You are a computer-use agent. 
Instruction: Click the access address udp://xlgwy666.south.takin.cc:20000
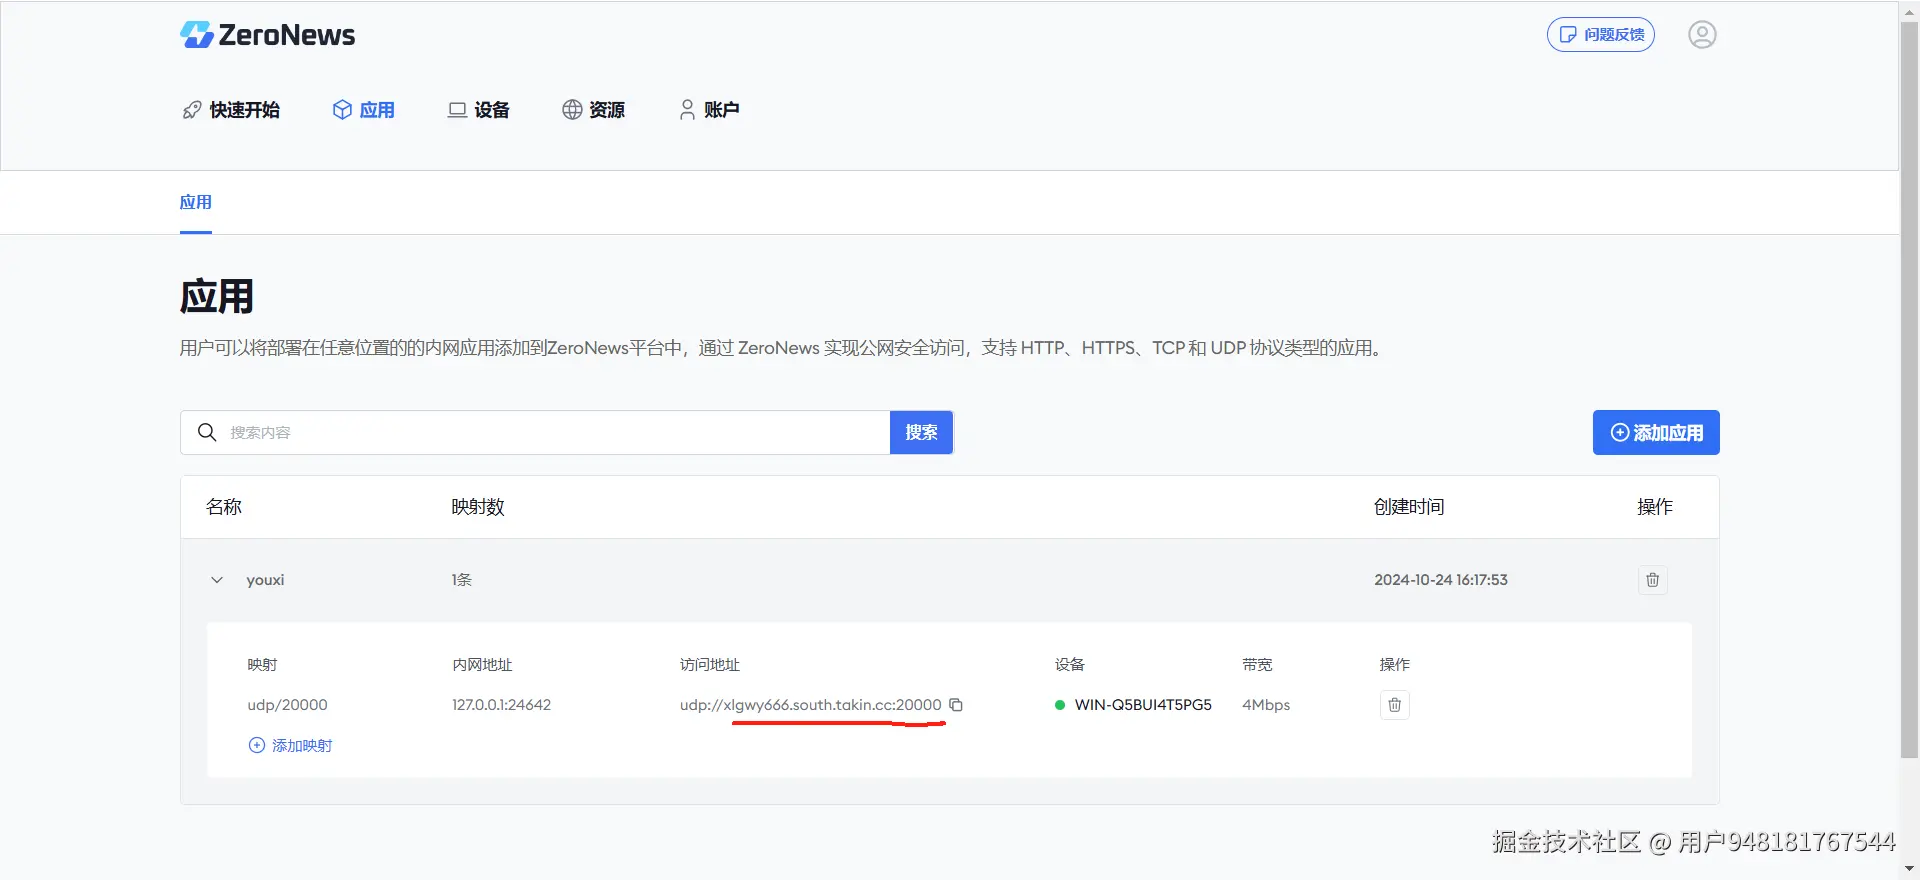(811, 705)
